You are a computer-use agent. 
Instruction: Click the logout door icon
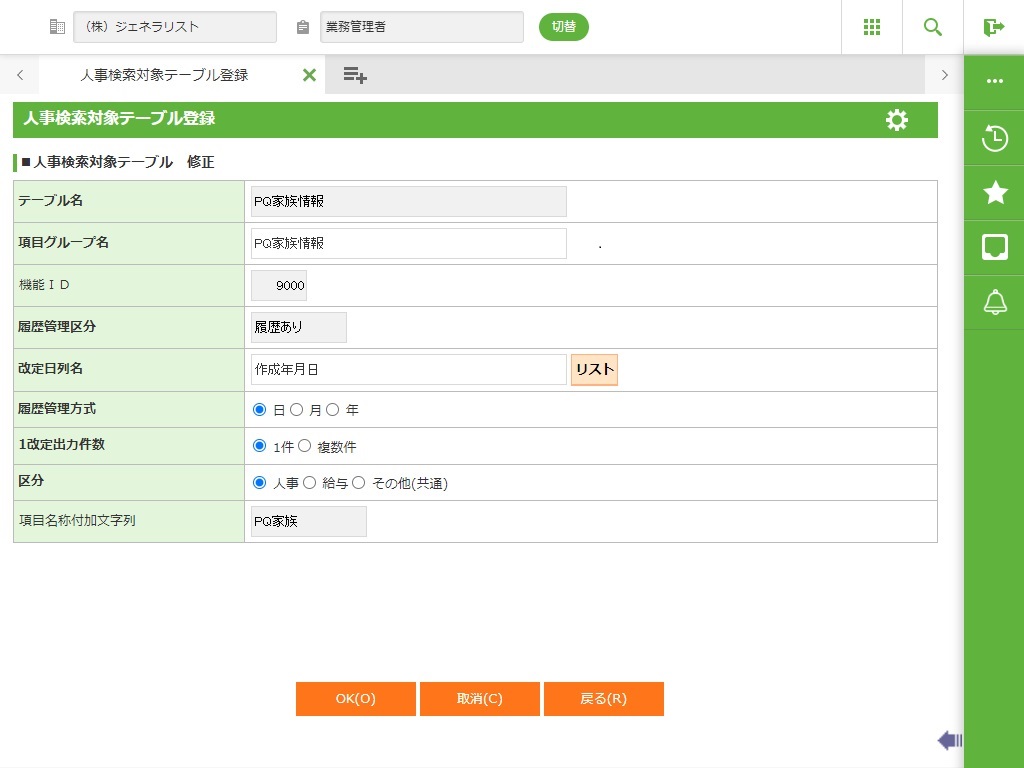tap(993, 27)
